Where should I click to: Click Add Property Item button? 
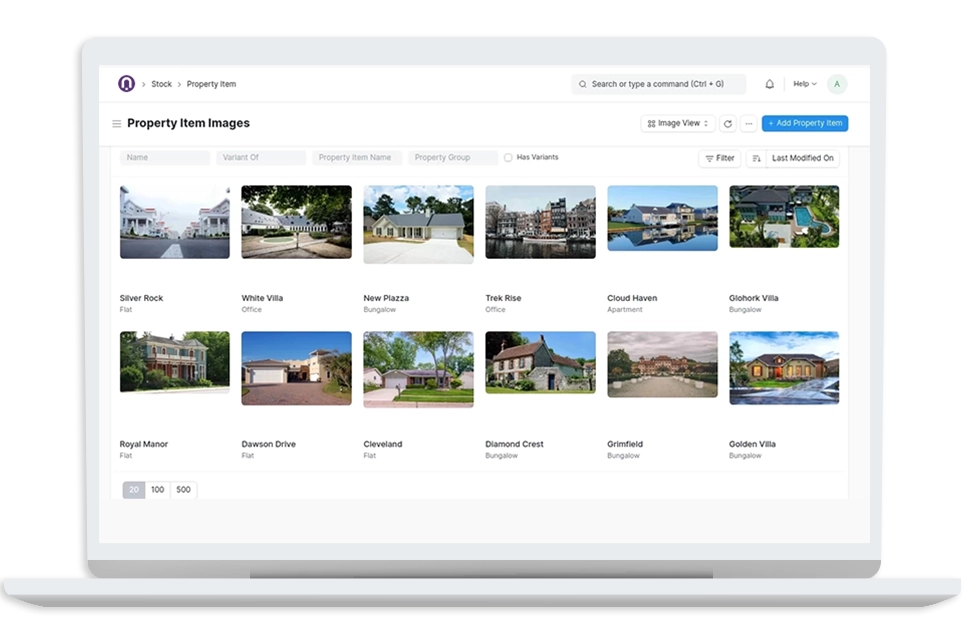(804, 124)
